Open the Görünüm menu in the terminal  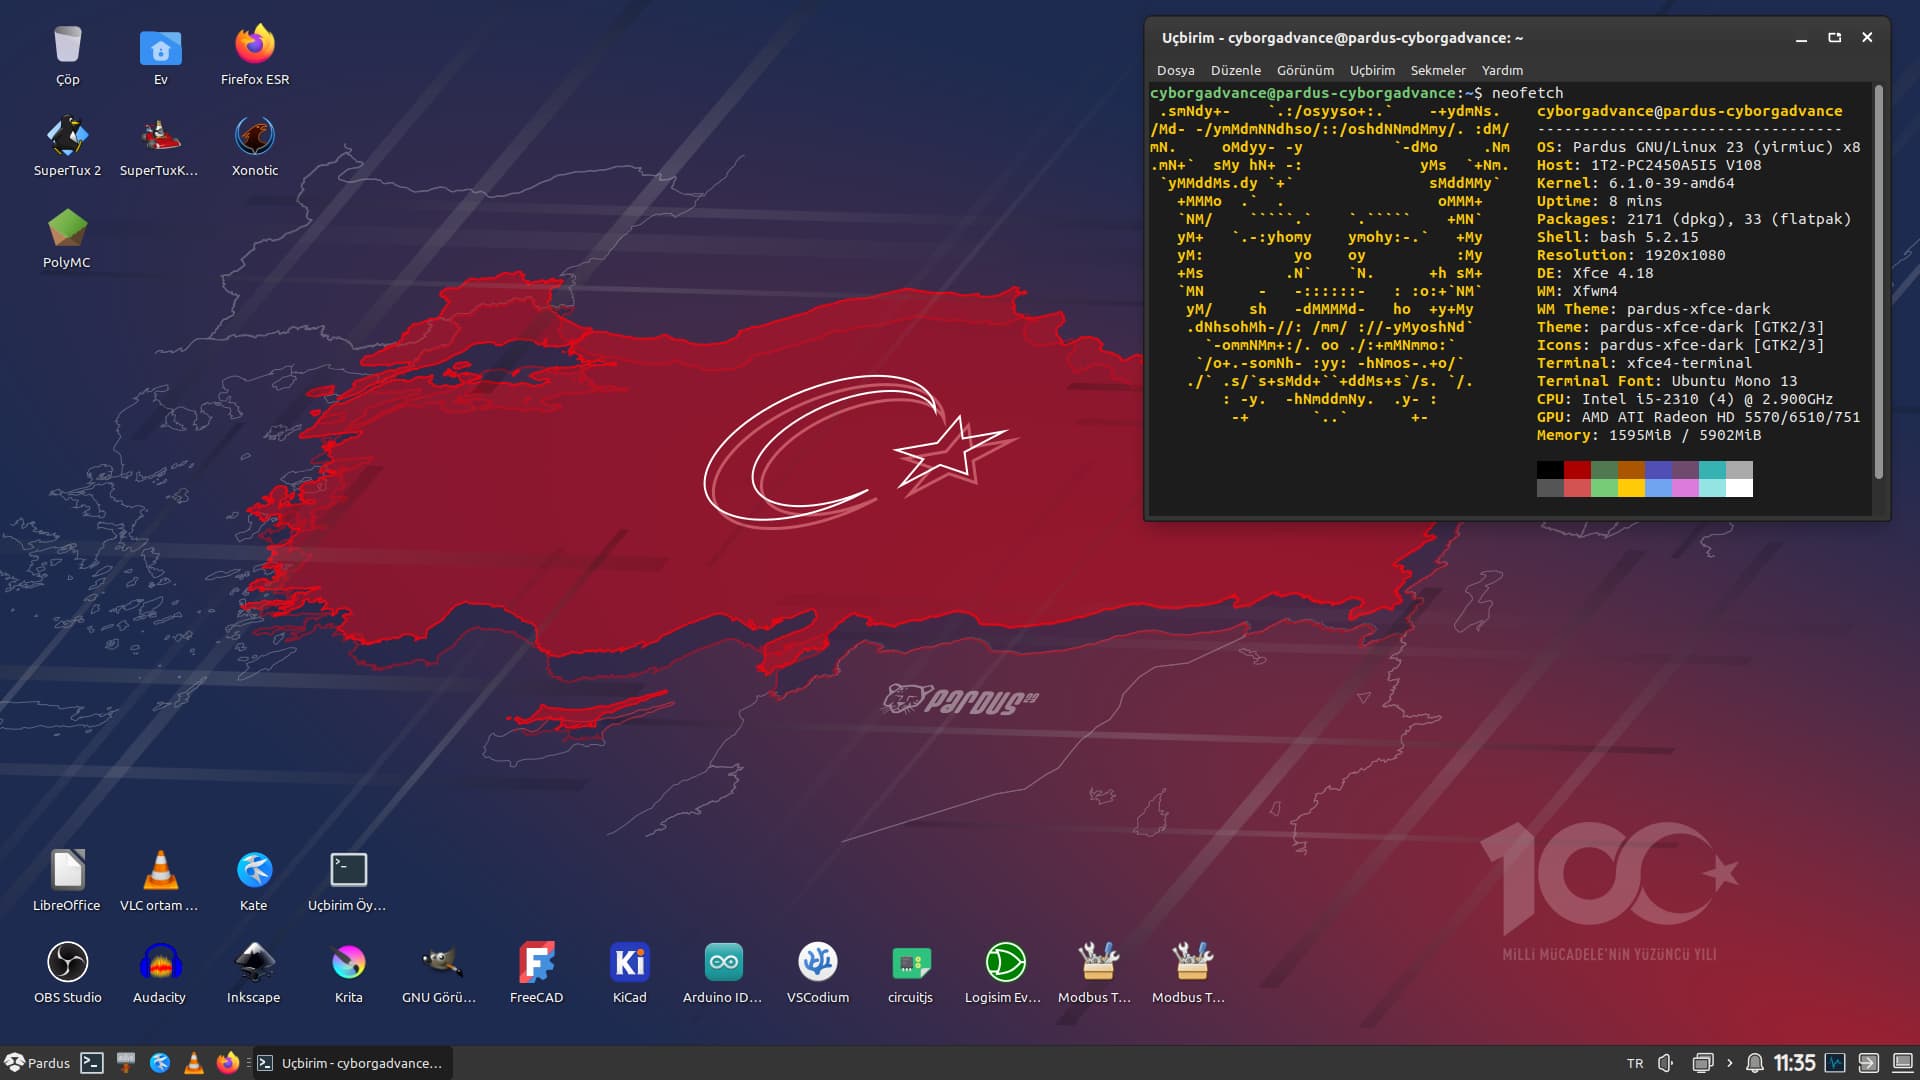coord(1305,70)
